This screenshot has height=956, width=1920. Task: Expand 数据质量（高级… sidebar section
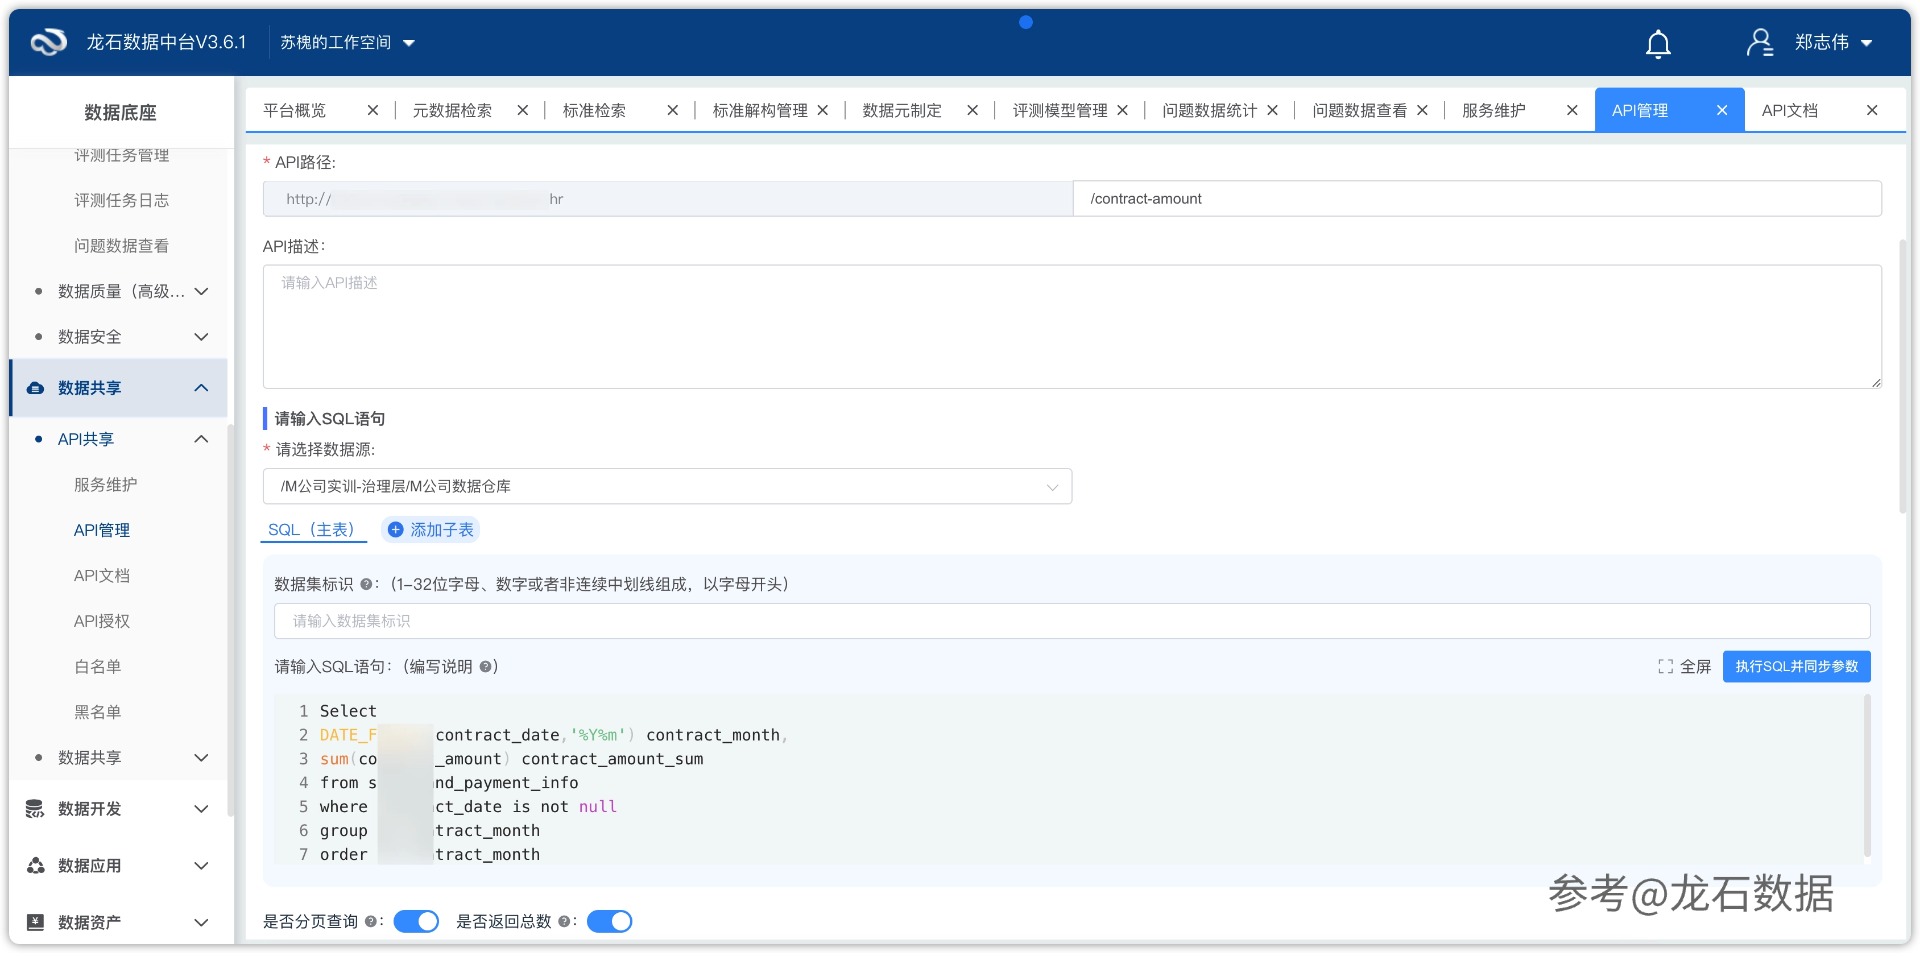tap(201, 292)
